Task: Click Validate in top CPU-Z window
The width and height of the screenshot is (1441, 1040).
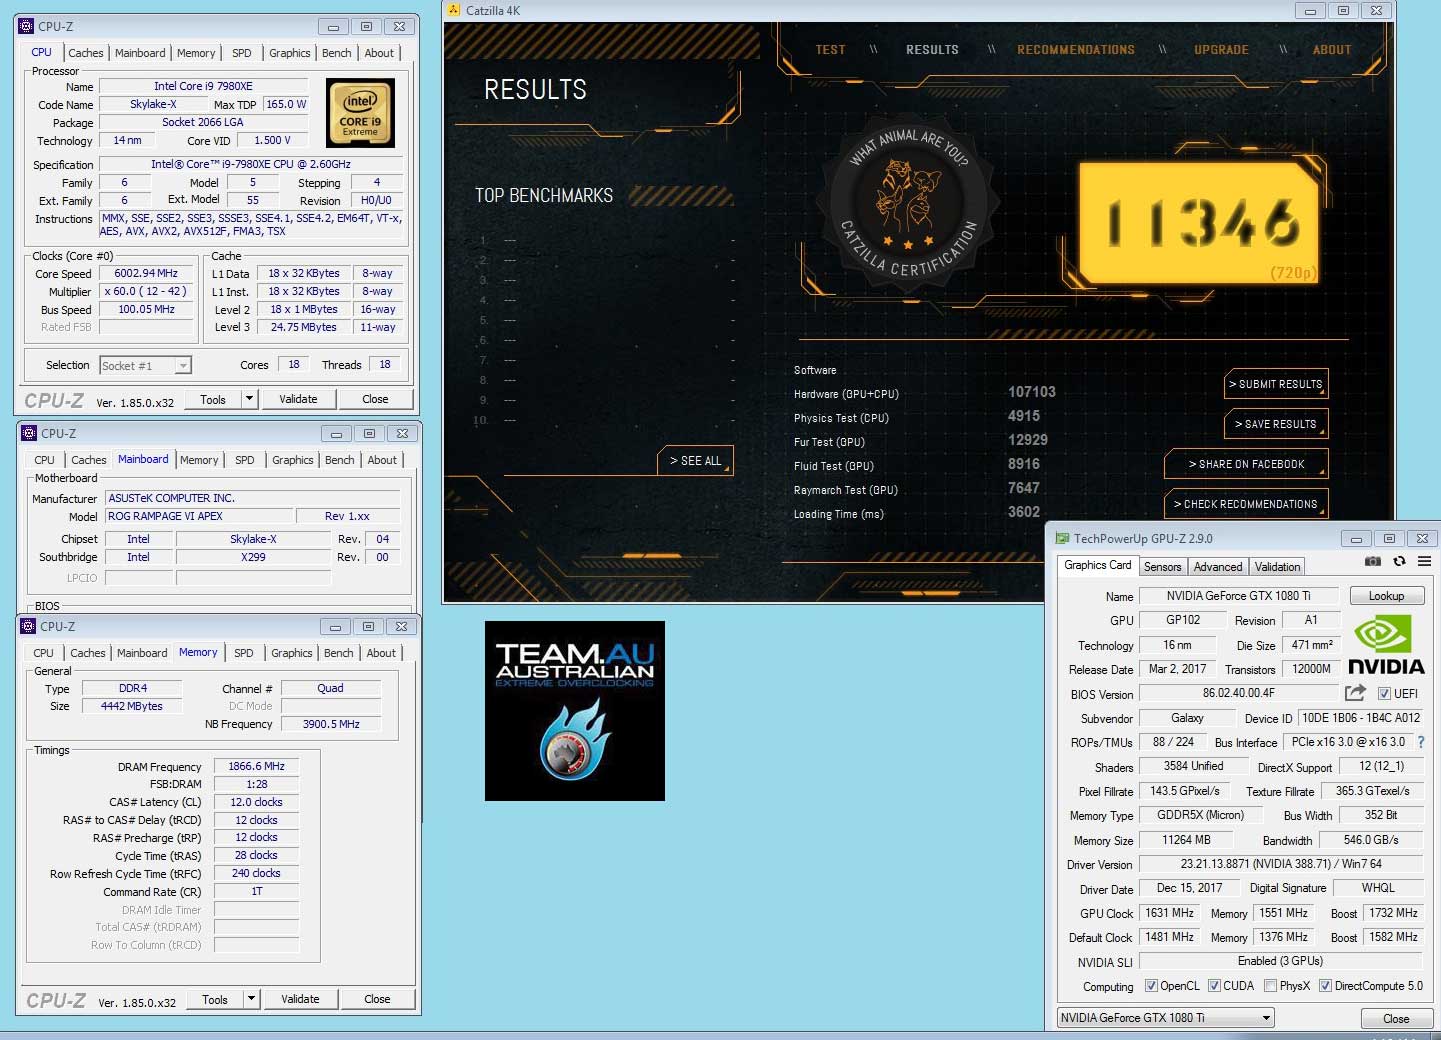Action: 298,399
